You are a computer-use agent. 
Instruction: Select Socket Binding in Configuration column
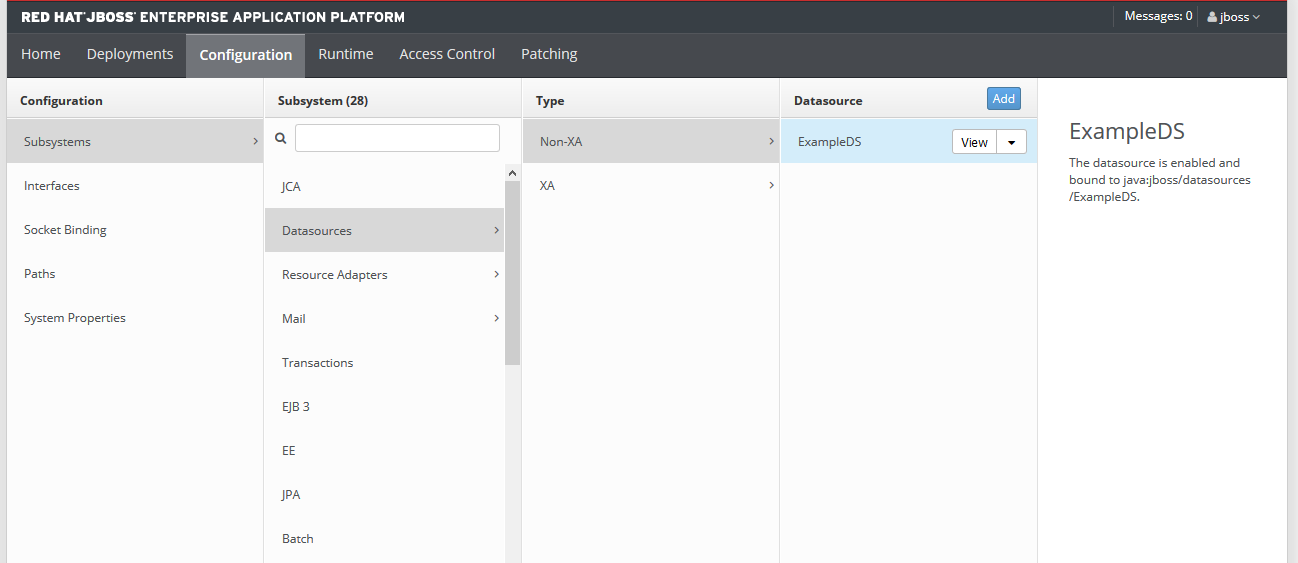pos(135,230)
